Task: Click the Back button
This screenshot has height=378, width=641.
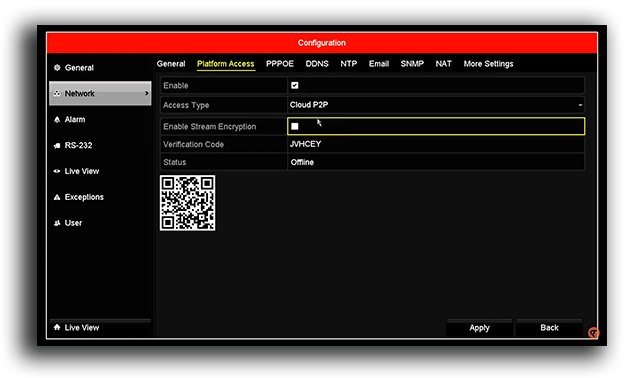Action: click(549, 328)
